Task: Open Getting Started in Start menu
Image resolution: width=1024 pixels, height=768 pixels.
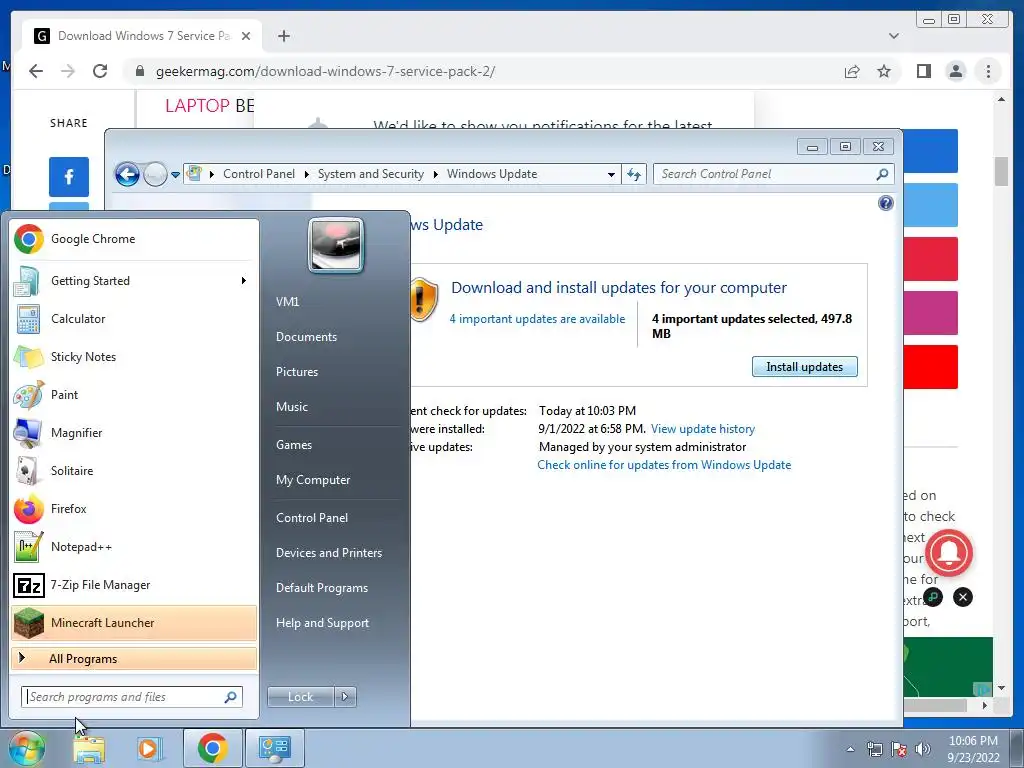Action: pyautogui.click(x=133, y=281)
